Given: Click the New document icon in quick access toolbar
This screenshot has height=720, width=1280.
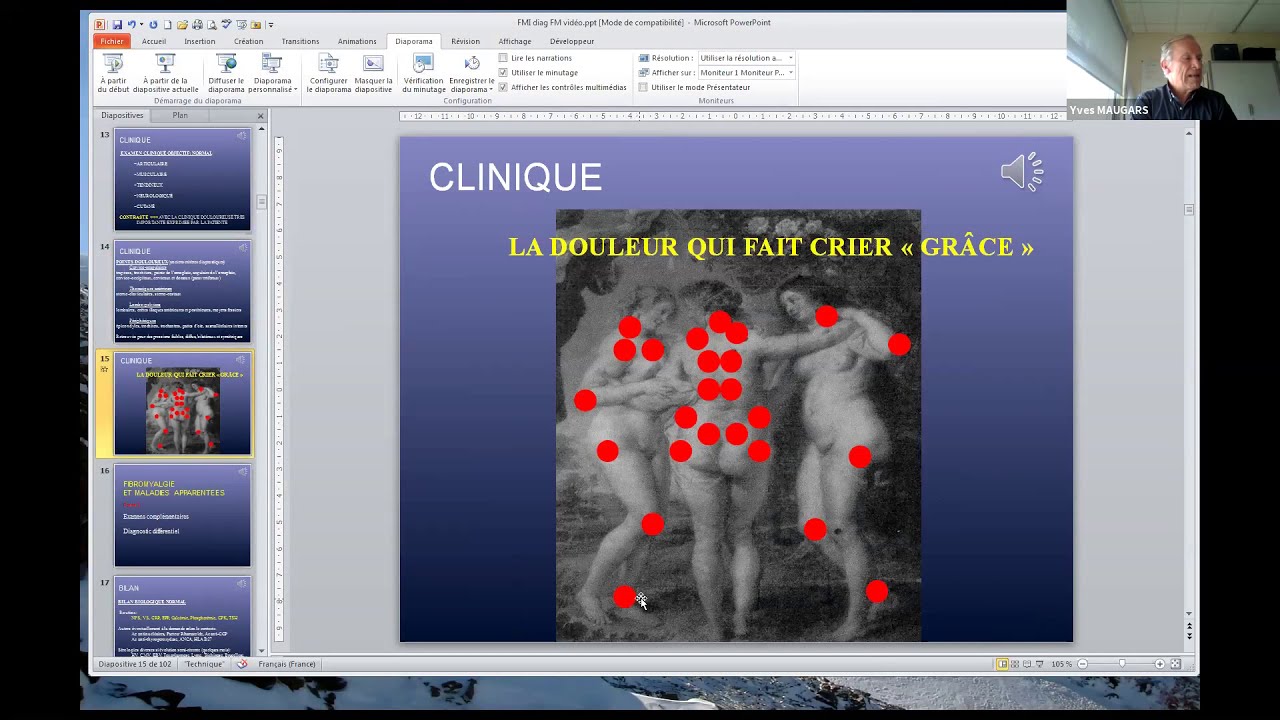Looking at the screenshot, I should pyautogui.click(x=167, y=25).
